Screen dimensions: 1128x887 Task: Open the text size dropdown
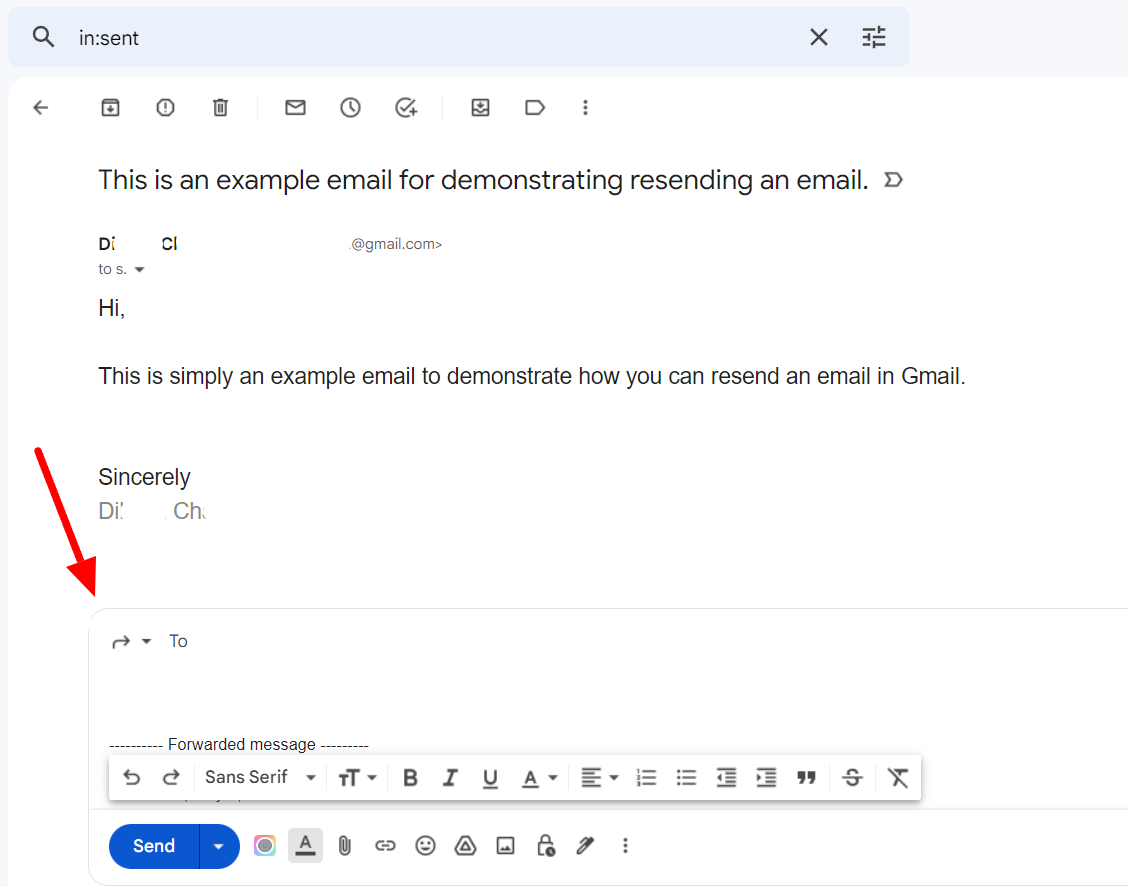pos(358,778)
